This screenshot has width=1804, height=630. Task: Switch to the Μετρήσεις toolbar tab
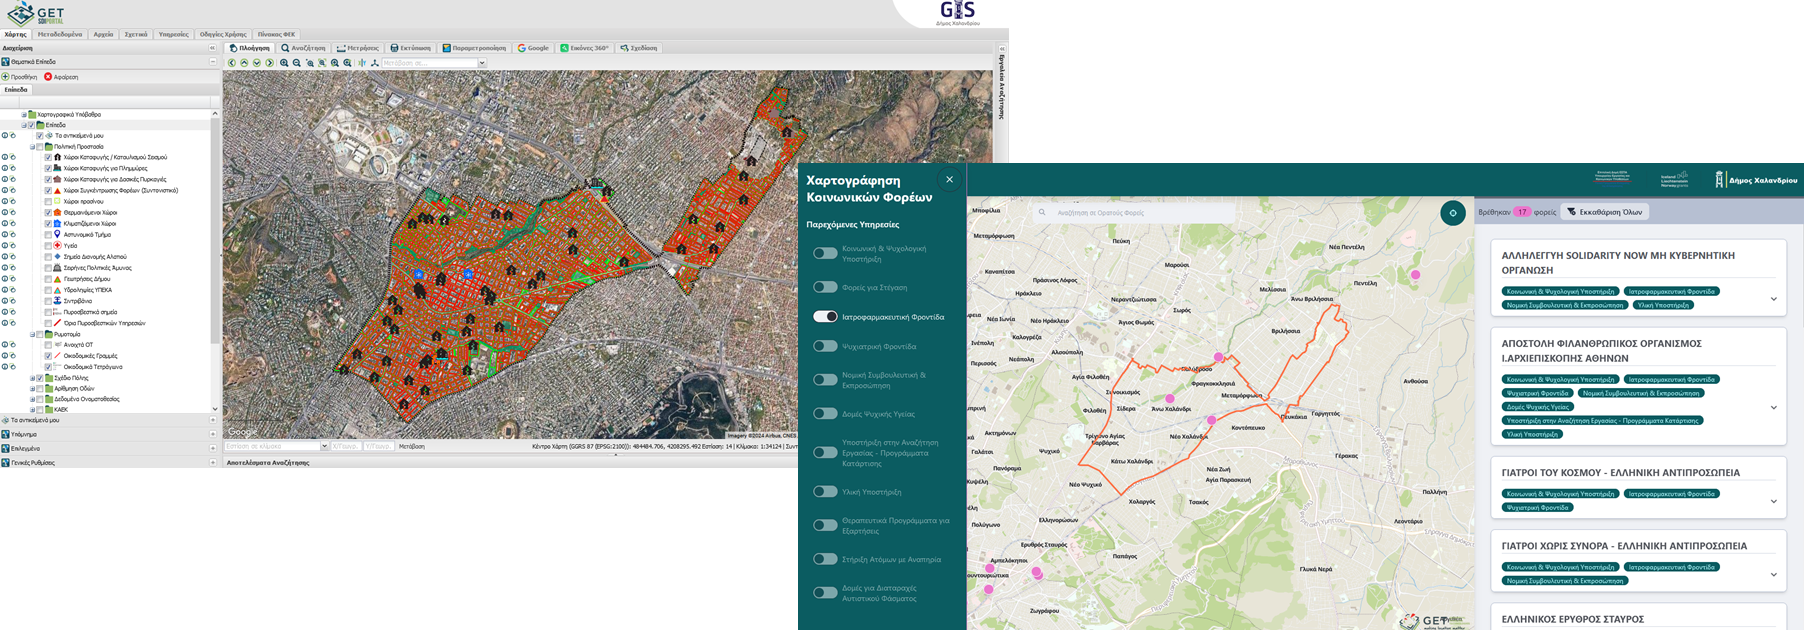tap(358, 48)
